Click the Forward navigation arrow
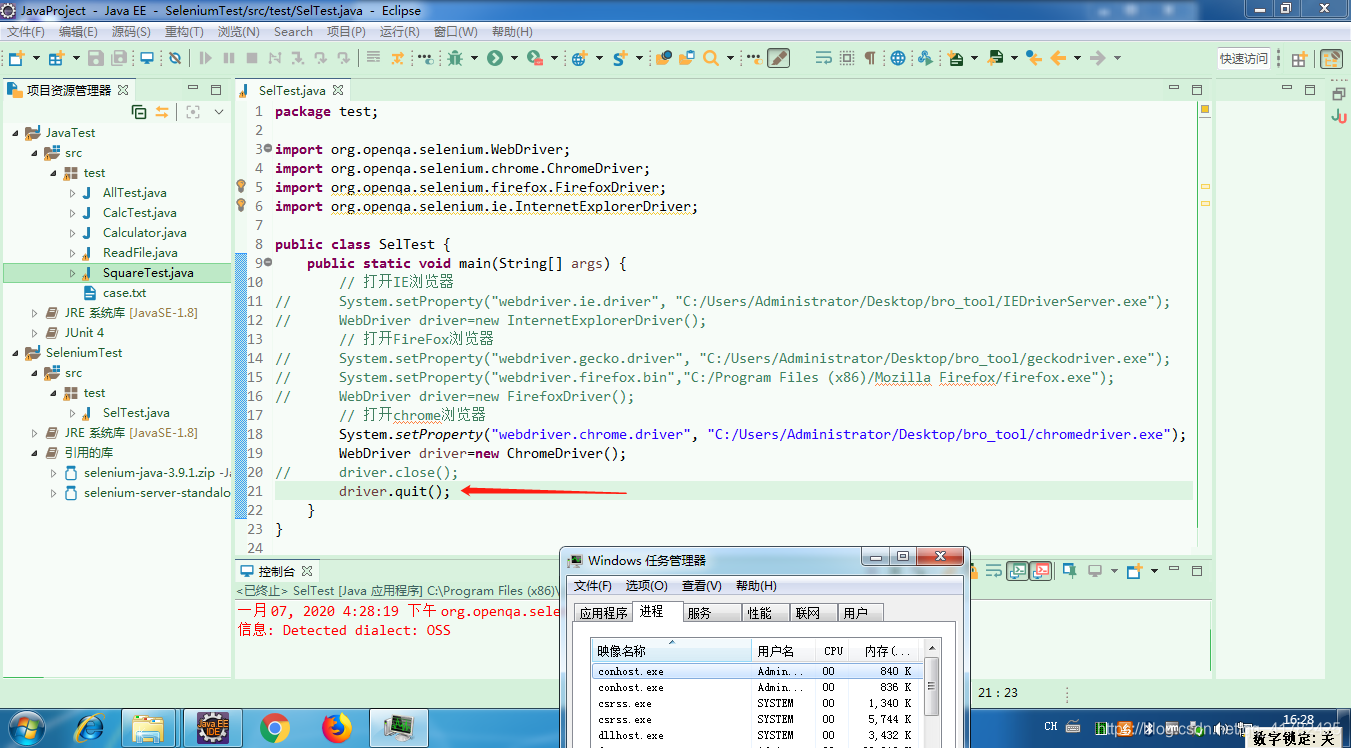The image size is (1351, 748). point(1098,58)
